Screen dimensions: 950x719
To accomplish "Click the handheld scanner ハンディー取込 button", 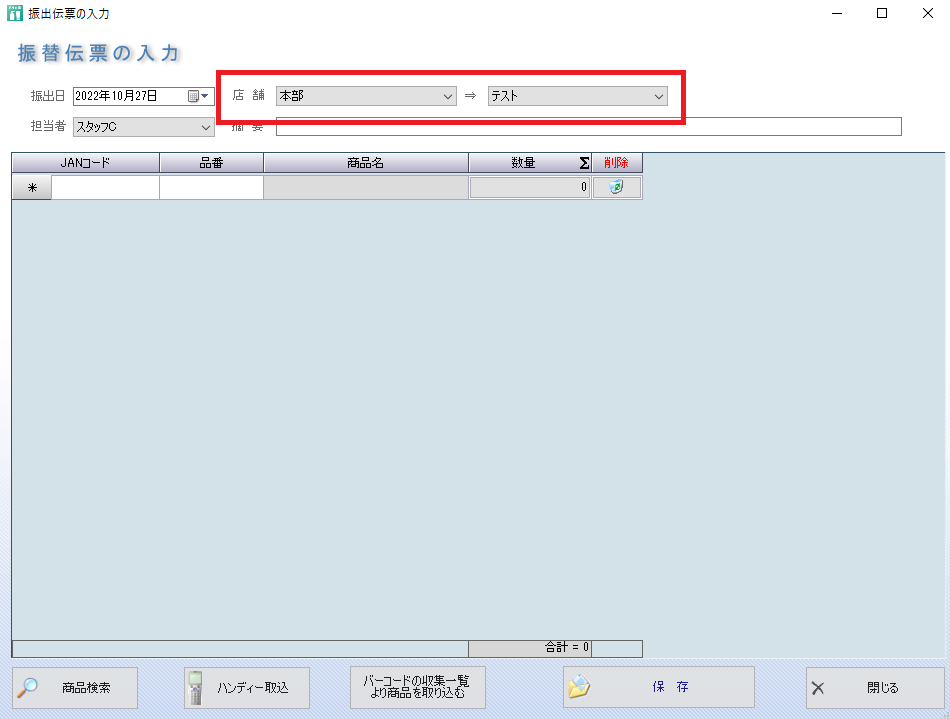I will pos(247,688).
